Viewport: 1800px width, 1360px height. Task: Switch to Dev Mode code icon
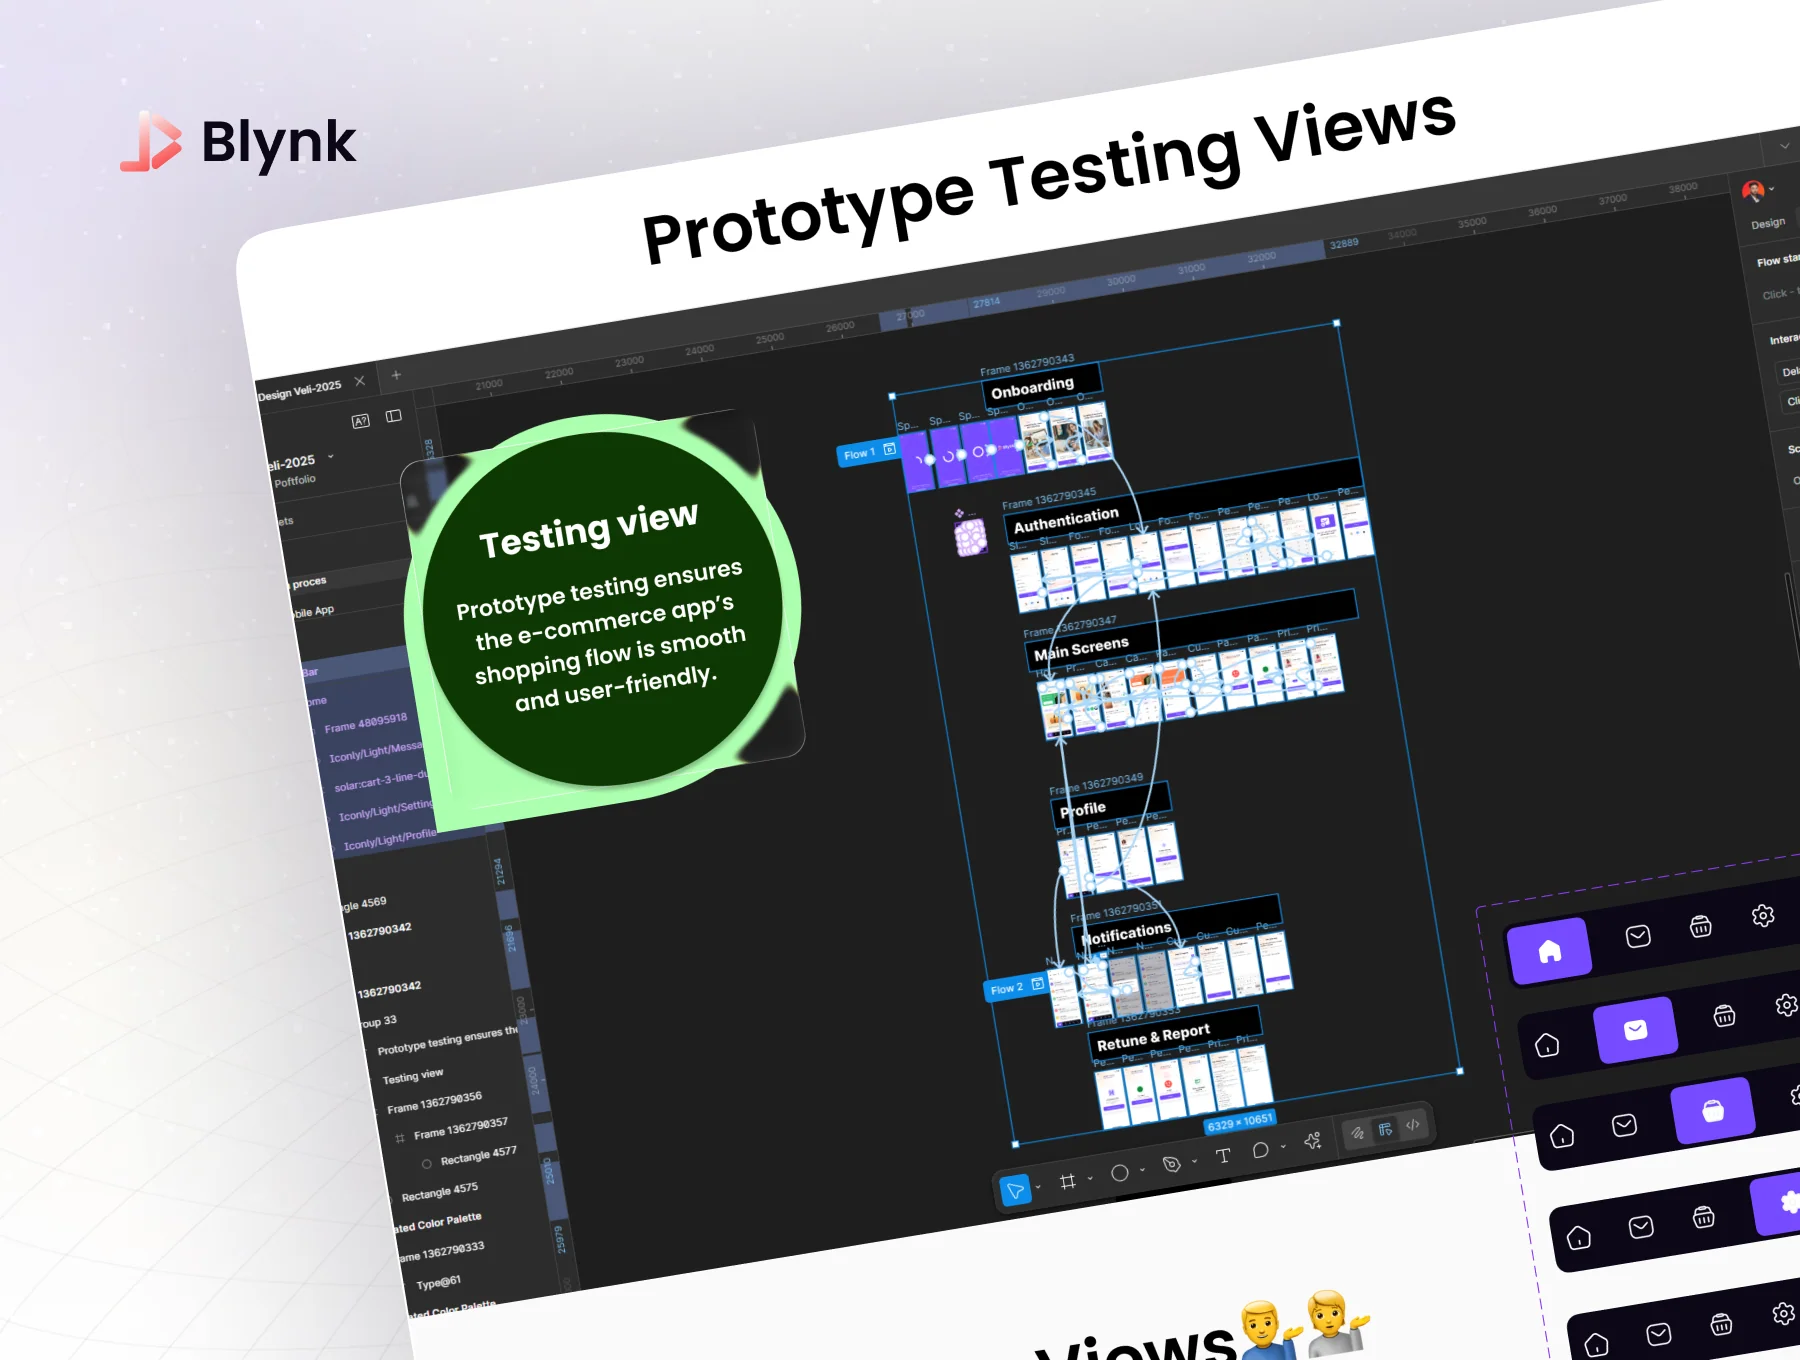(x=1413, y=1124)
